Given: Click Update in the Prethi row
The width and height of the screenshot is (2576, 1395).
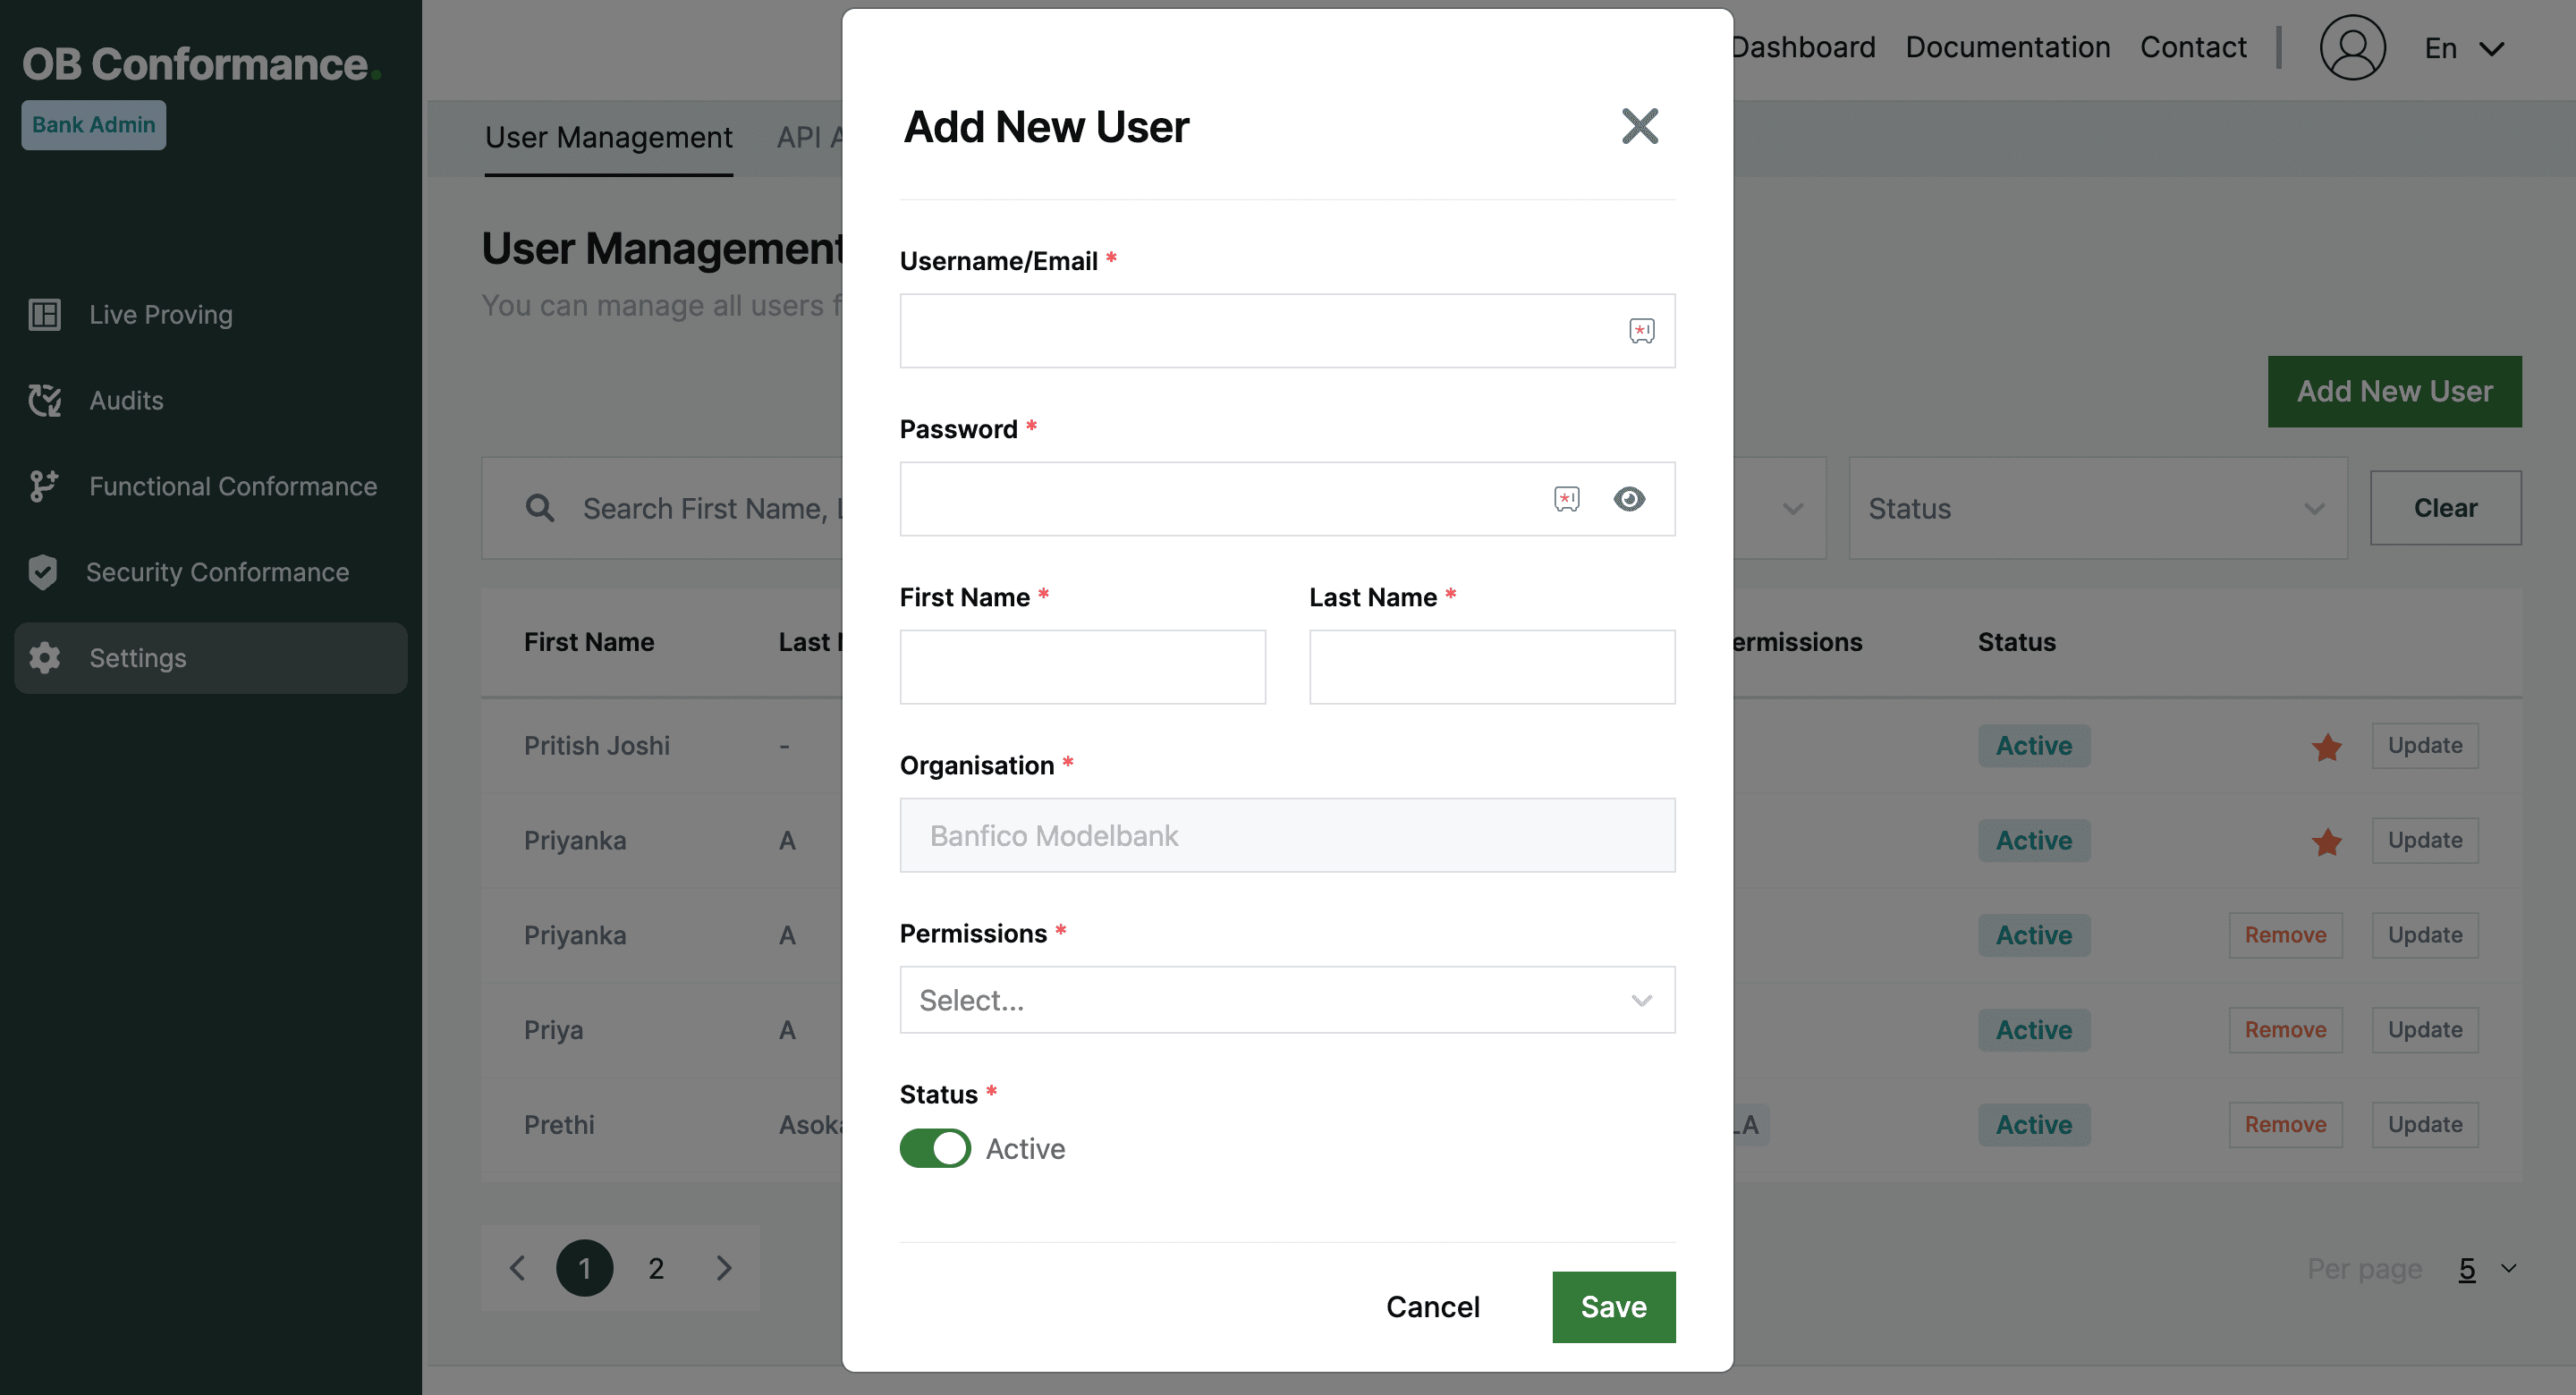Looking at the screenshot, I should [x=2424, y=1125].
